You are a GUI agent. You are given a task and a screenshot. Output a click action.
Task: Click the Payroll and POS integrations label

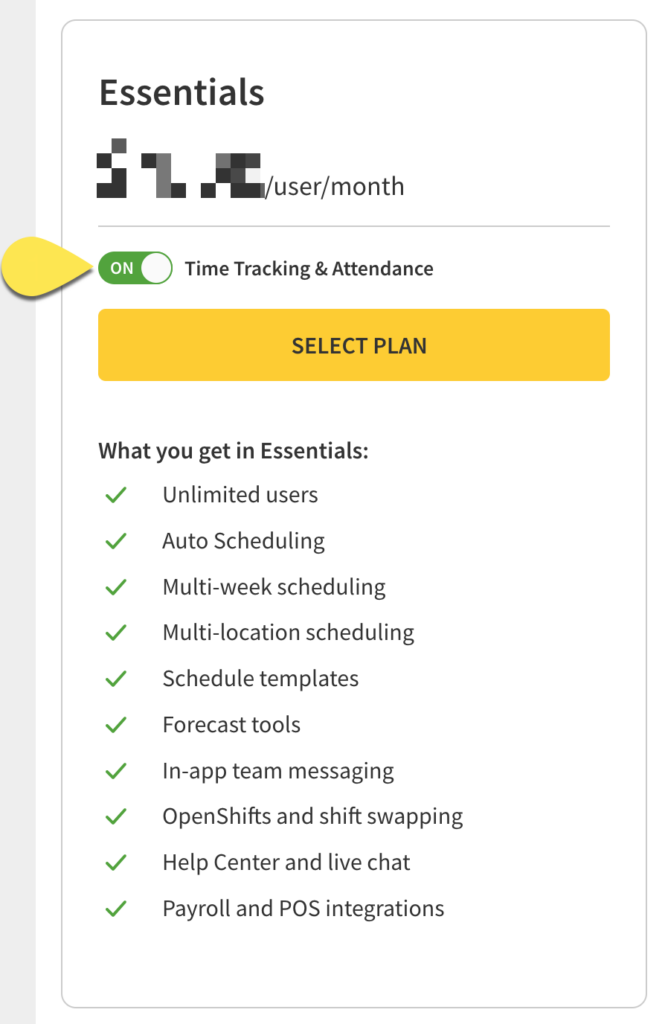[x=303, y=908]
